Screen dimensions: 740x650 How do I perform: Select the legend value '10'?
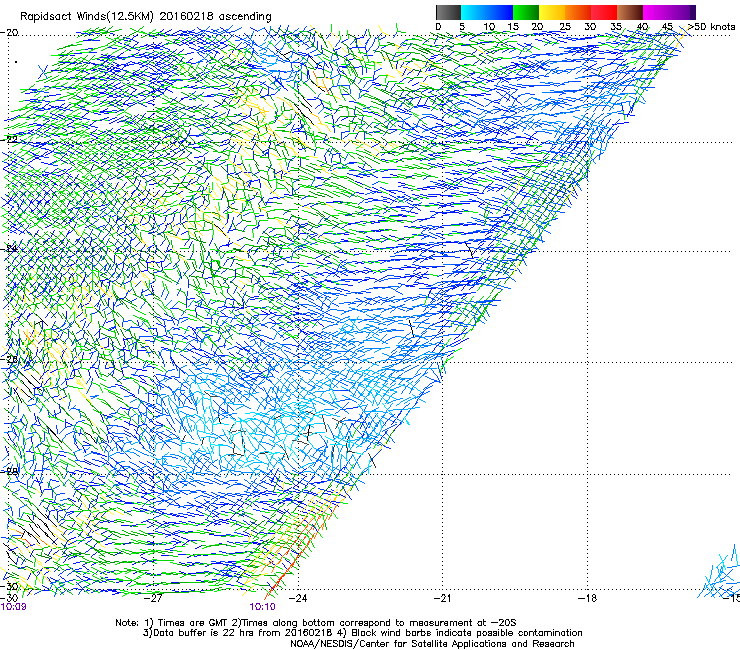(489, 26)
